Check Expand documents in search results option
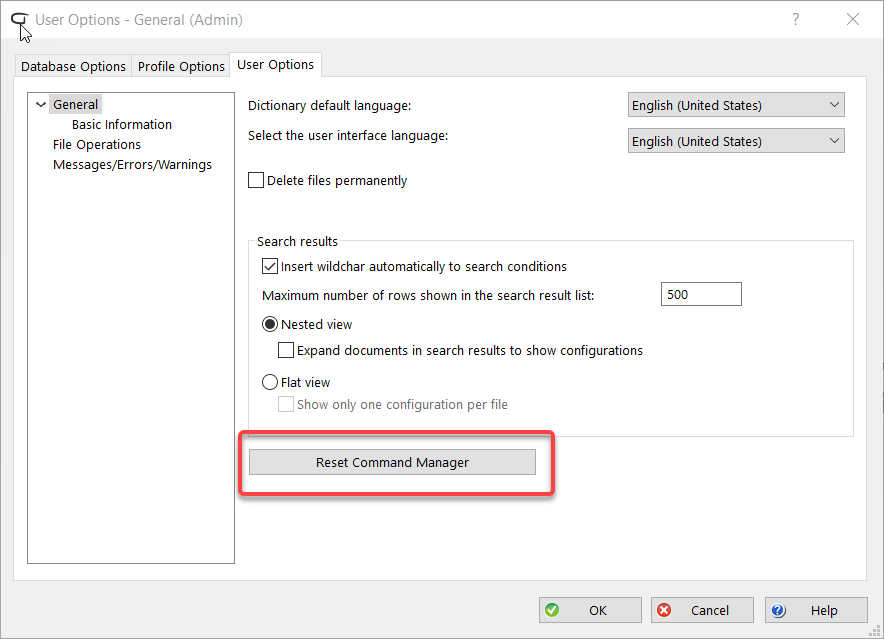 [x=286, y=351]
